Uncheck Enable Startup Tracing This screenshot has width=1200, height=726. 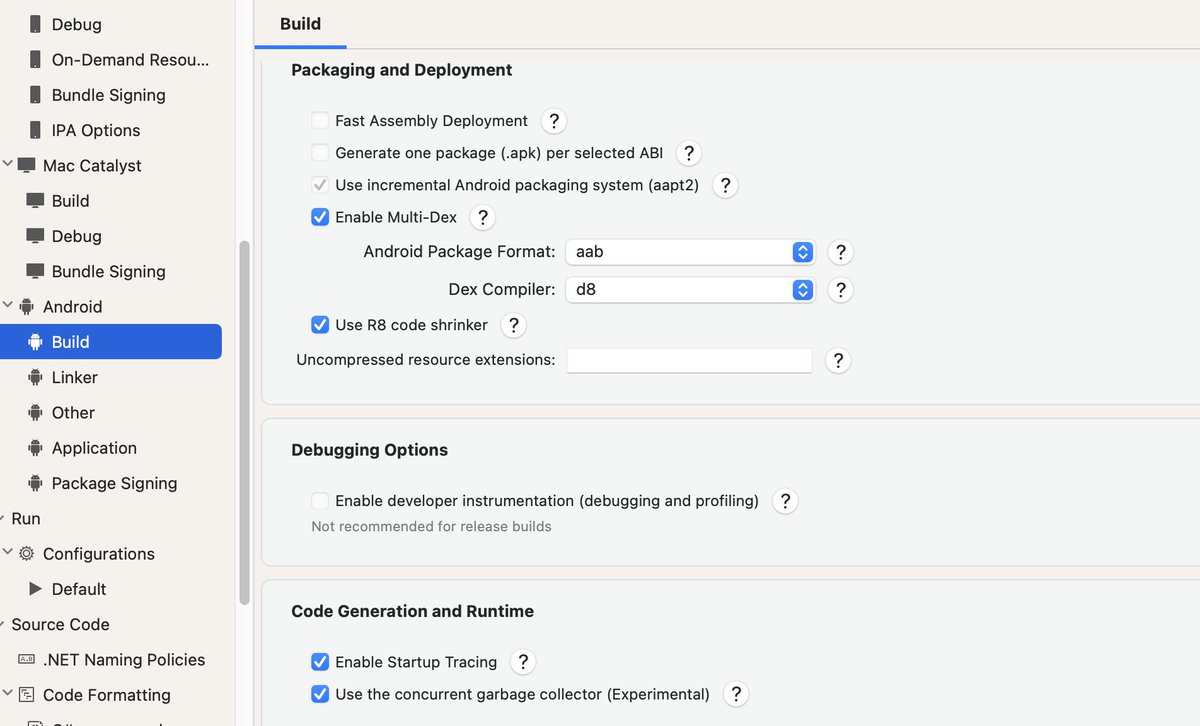tap(320, 662)
